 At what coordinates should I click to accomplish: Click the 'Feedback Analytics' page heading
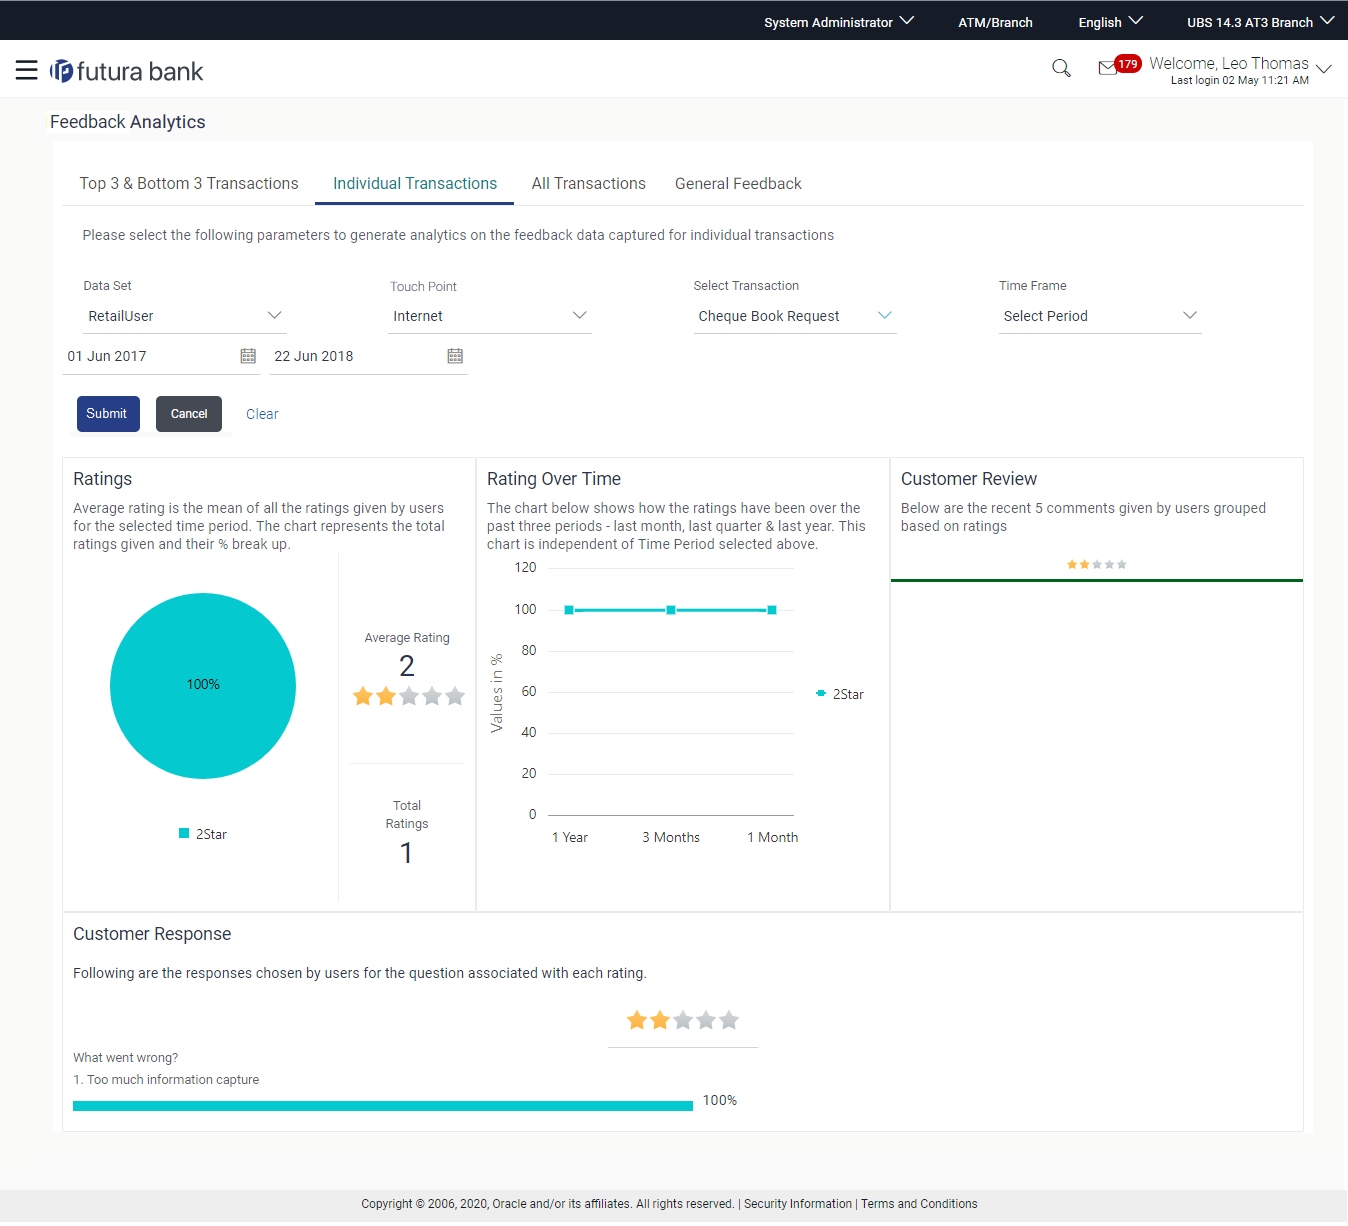pyautogui.click(x=128, y=122)
